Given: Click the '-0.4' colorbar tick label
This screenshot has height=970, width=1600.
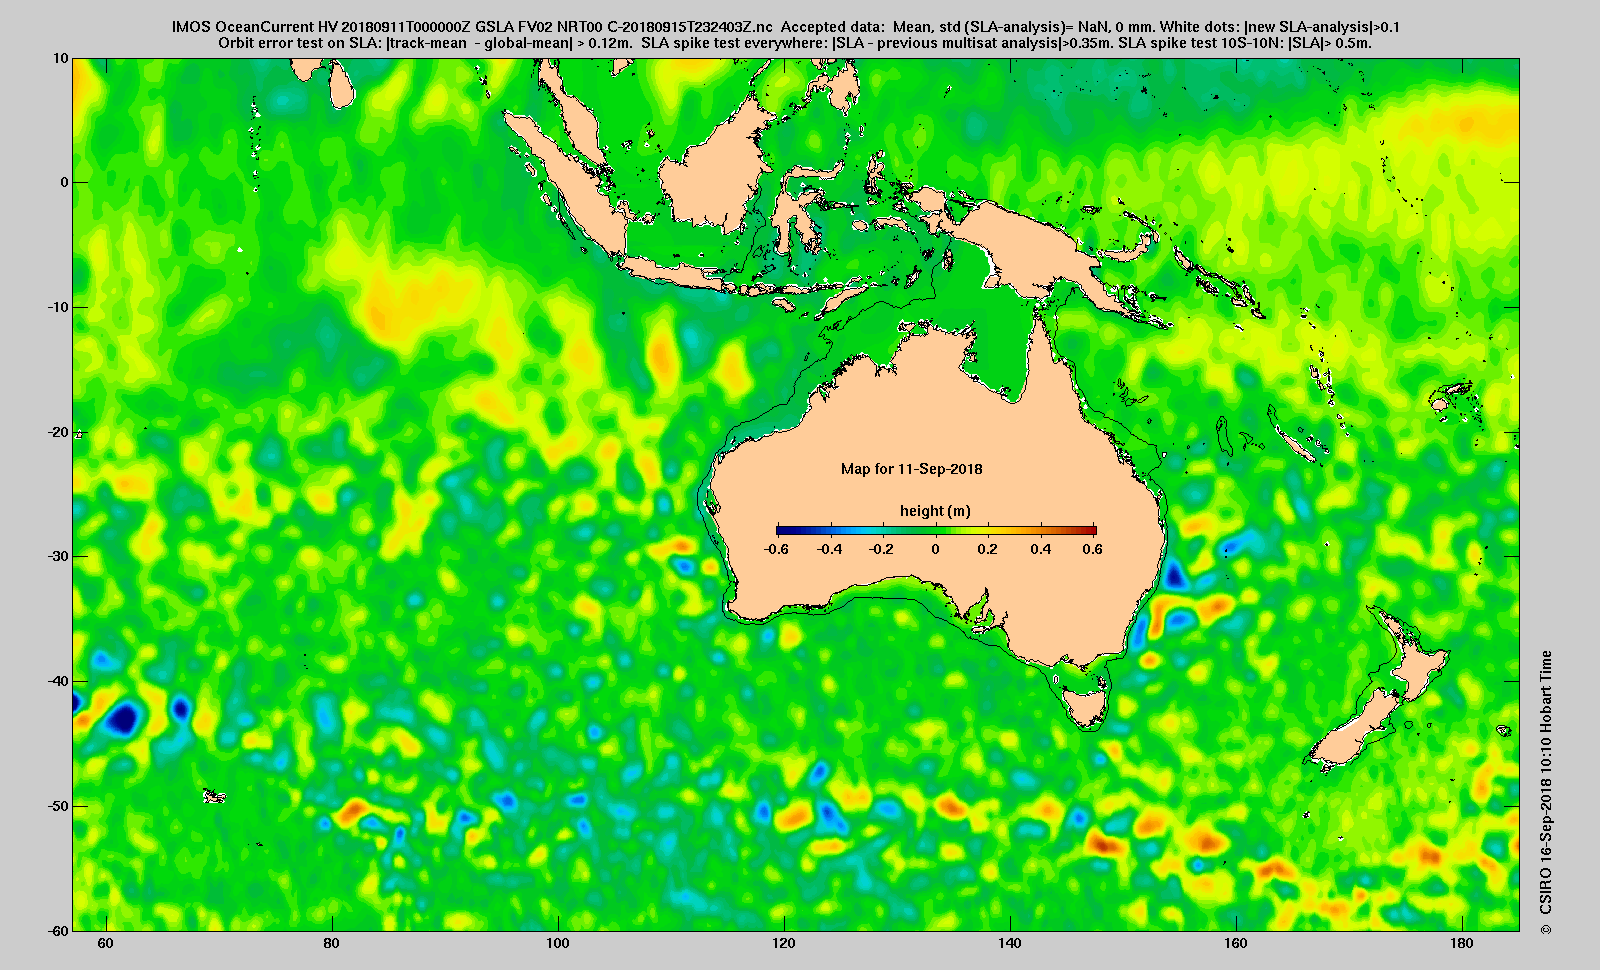Looking at the screenshot, I should pyautogui.click(x=829, y=549).
